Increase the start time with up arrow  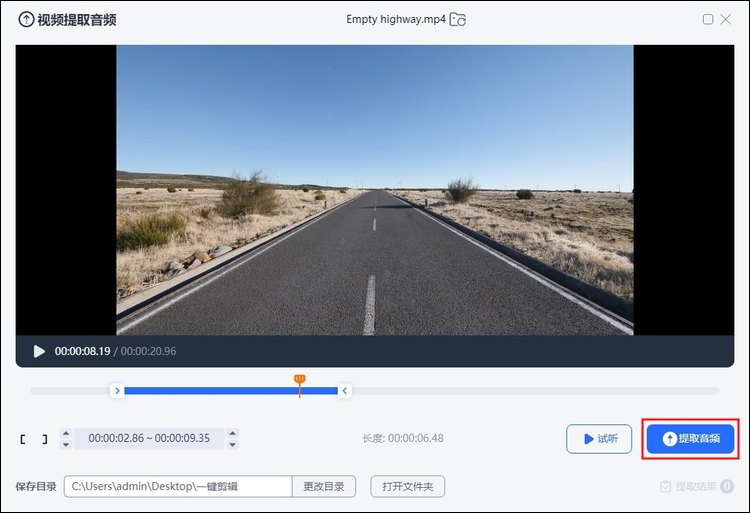tap(66, 433)
